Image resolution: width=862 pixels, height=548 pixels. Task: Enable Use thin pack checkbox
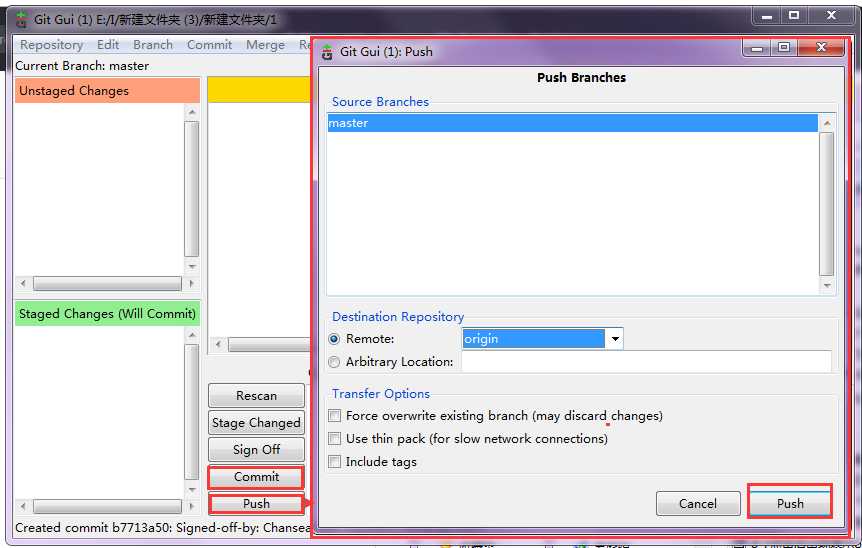pos(334,439)
